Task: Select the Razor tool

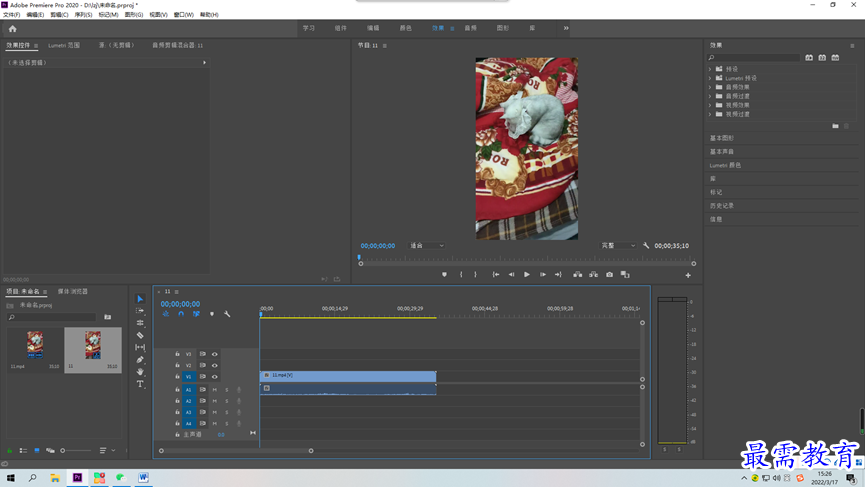Action: click(x=140, y=335)
